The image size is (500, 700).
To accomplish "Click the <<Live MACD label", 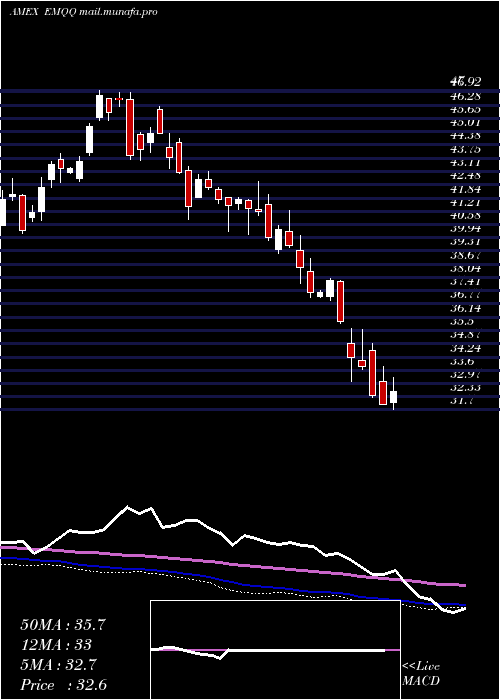I will pyautogui.click(x=421, y=674).
